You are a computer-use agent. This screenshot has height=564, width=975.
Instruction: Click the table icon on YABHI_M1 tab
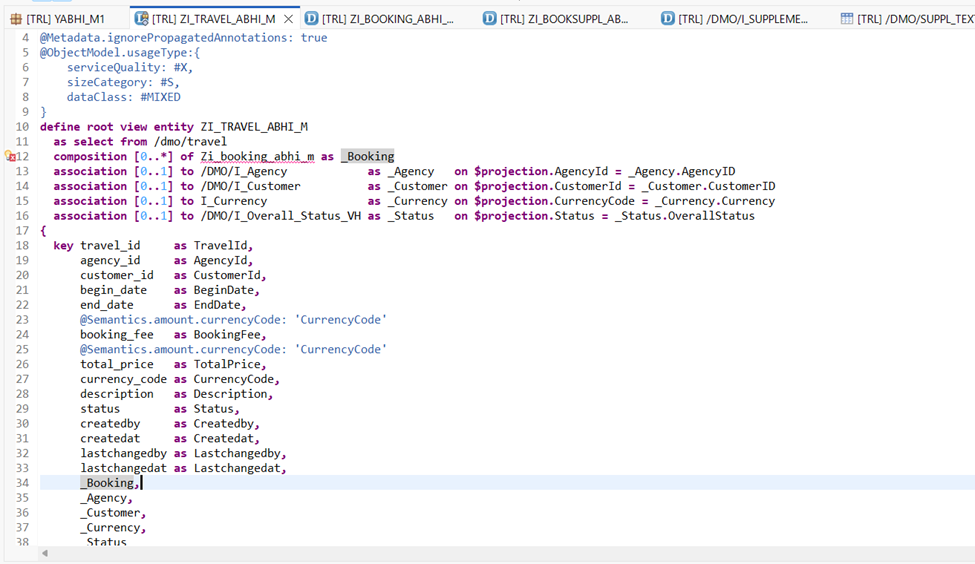click(16, 19)
